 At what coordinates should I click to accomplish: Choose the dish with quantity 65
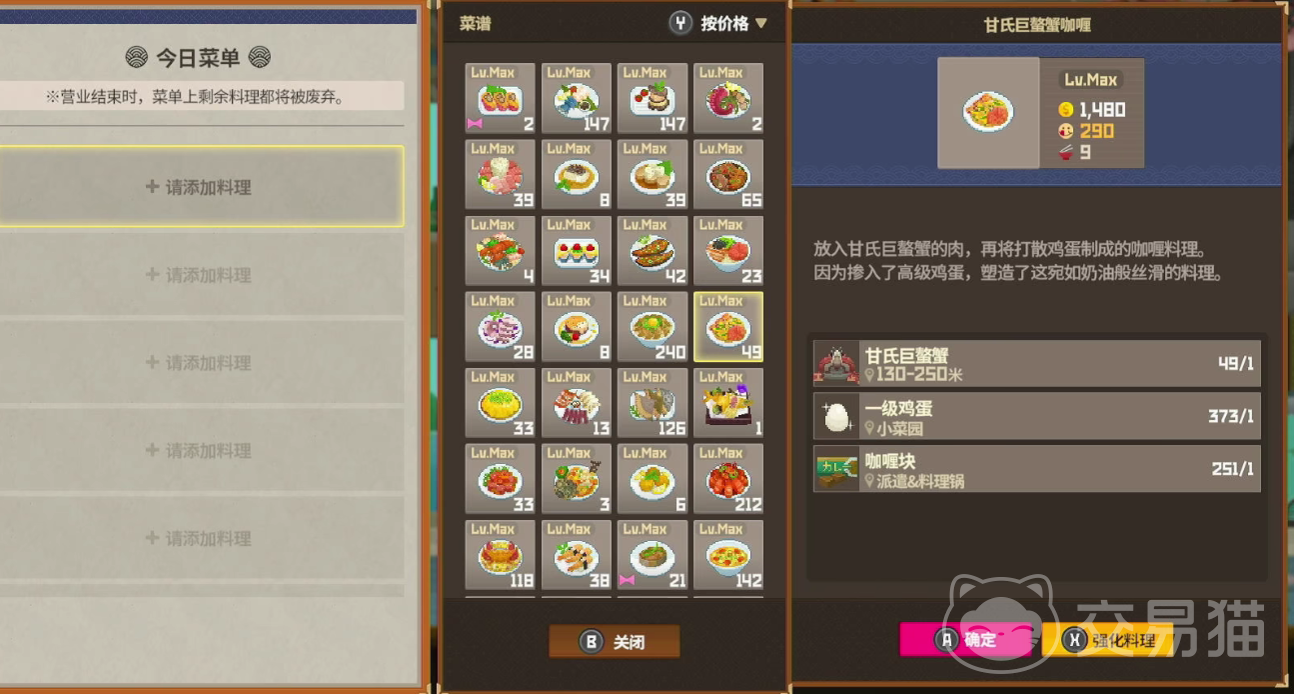pos(728,174)
